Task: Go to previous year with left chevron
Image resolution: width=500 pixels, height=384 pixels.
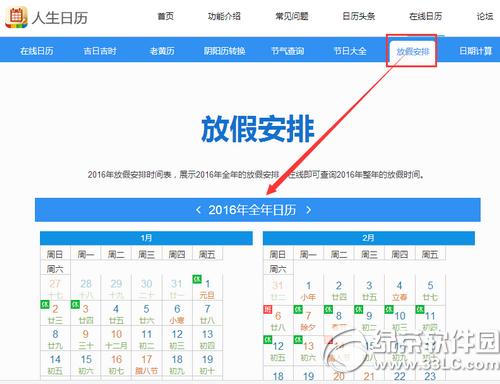Action: click(198, 210)
